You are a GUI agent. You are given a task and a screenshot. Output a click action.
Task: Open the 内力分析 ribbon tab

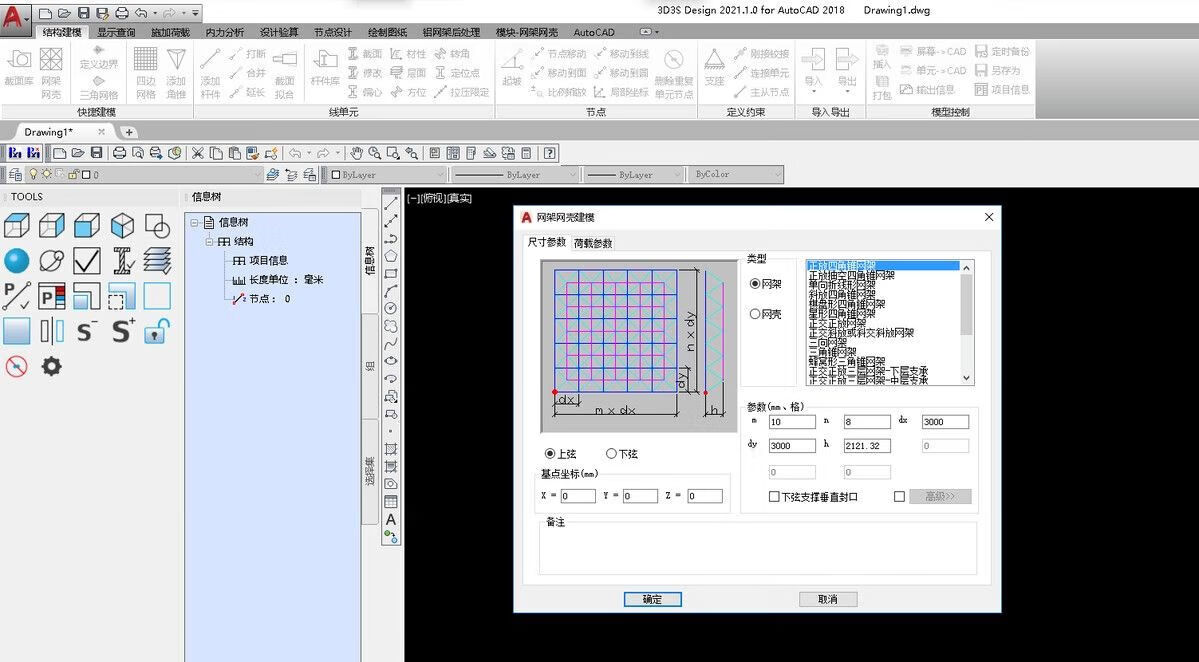224,32
